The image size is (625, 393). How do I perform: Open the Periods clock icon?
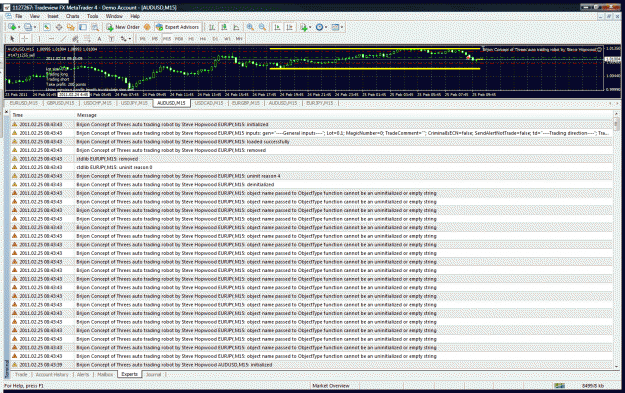[x=319, y=27]
